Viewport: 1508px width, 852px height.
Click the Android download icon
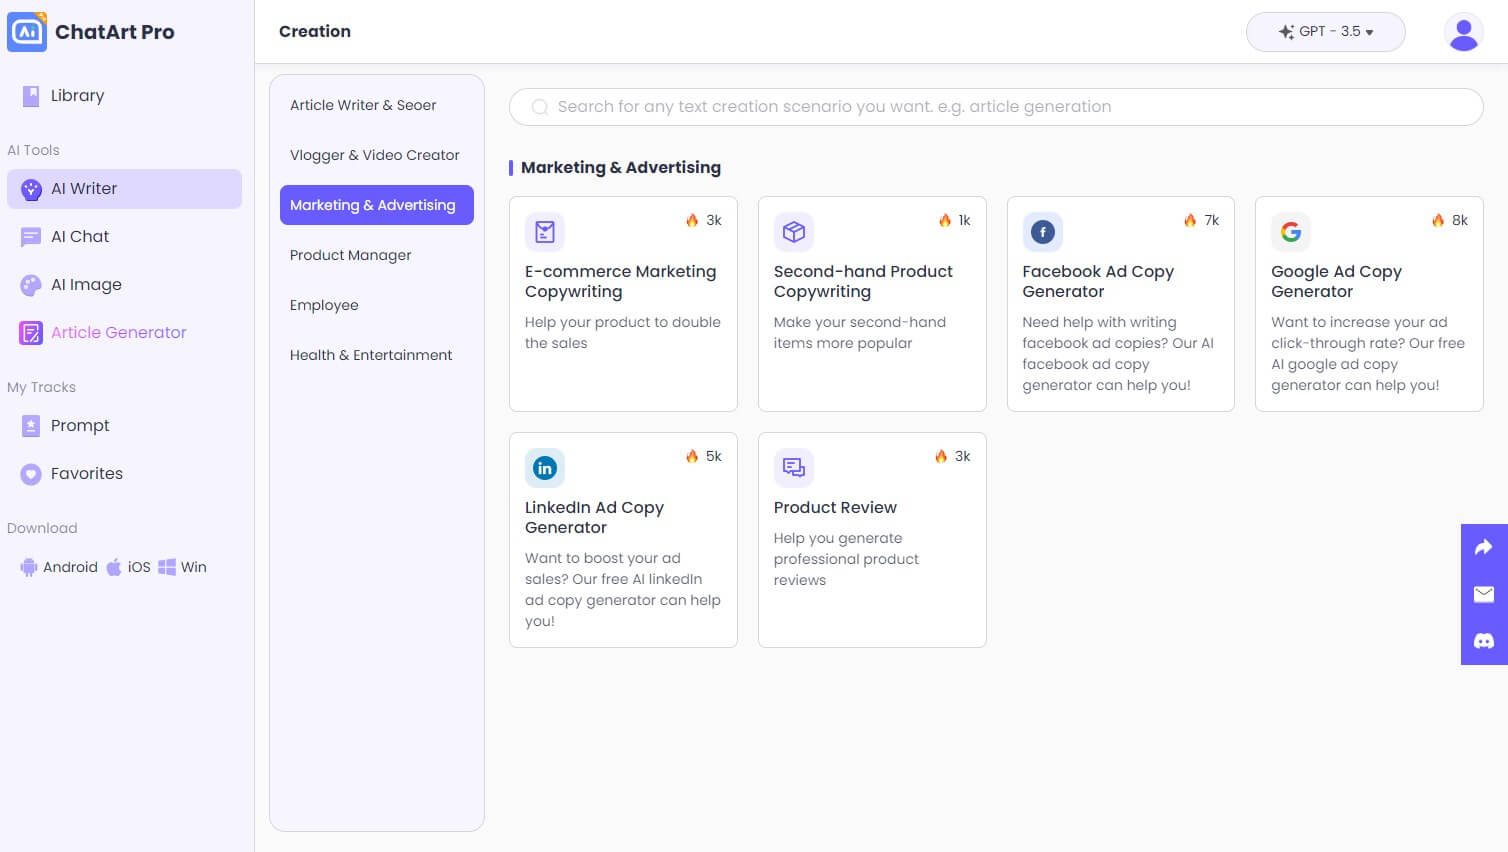(28, 567)
